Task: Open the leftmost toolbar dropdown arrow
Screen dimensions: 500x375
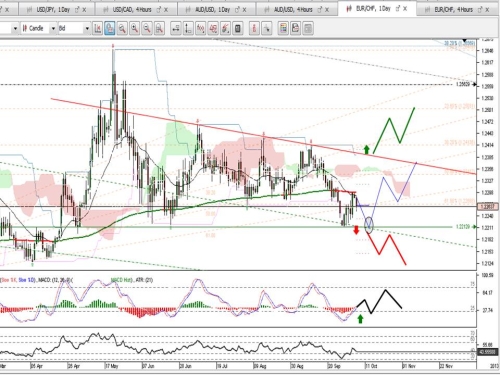Action: point(15,29)
